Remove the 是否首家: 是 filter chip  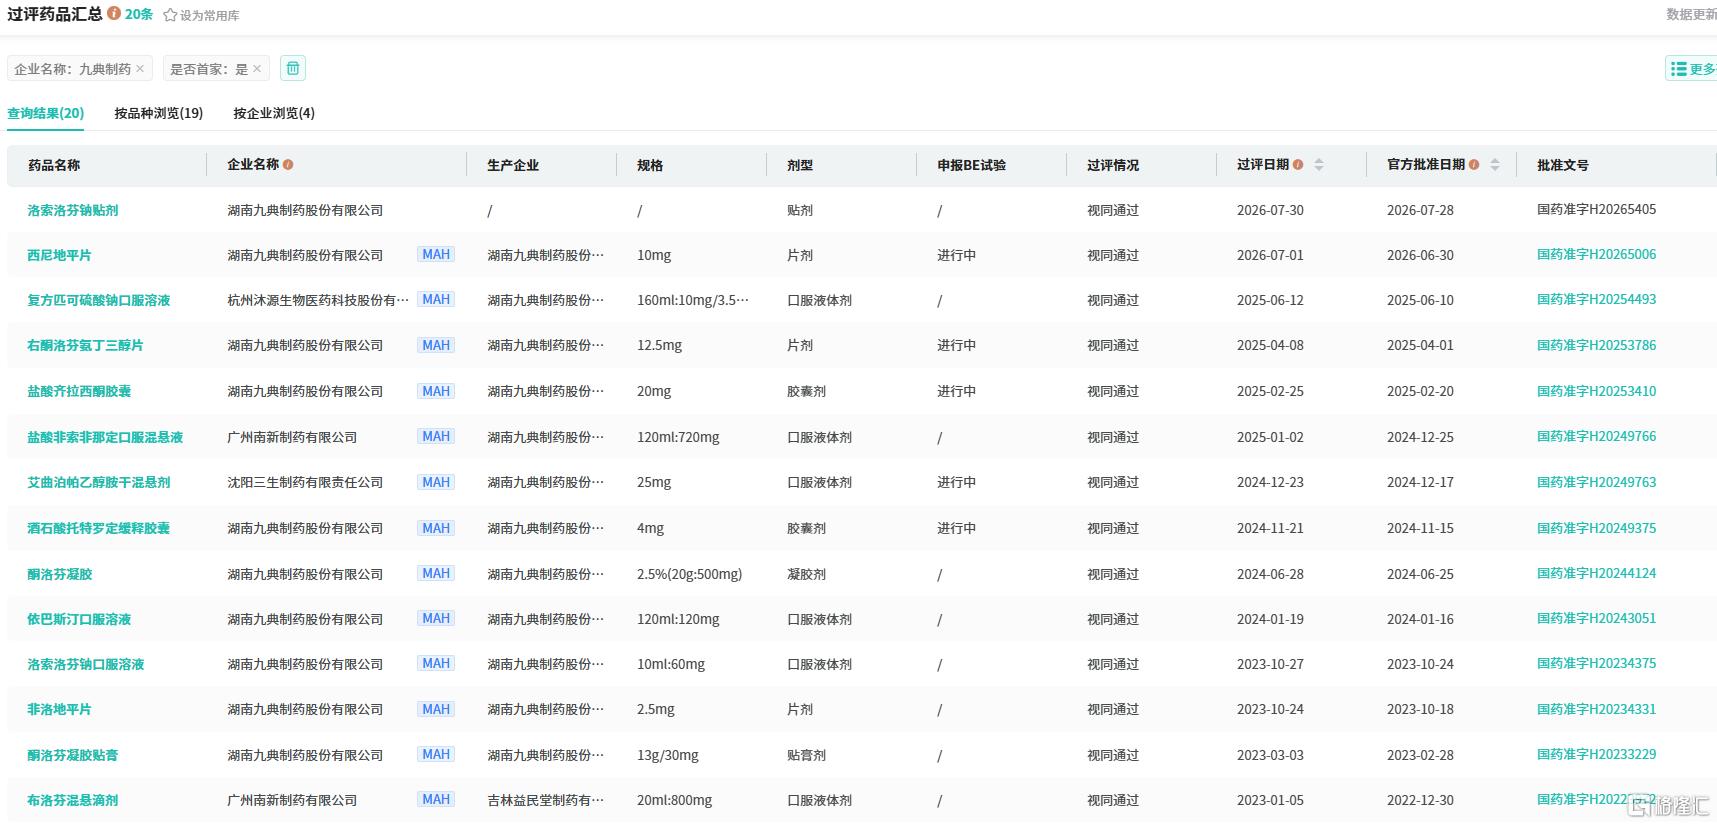[x=257, y=69]
